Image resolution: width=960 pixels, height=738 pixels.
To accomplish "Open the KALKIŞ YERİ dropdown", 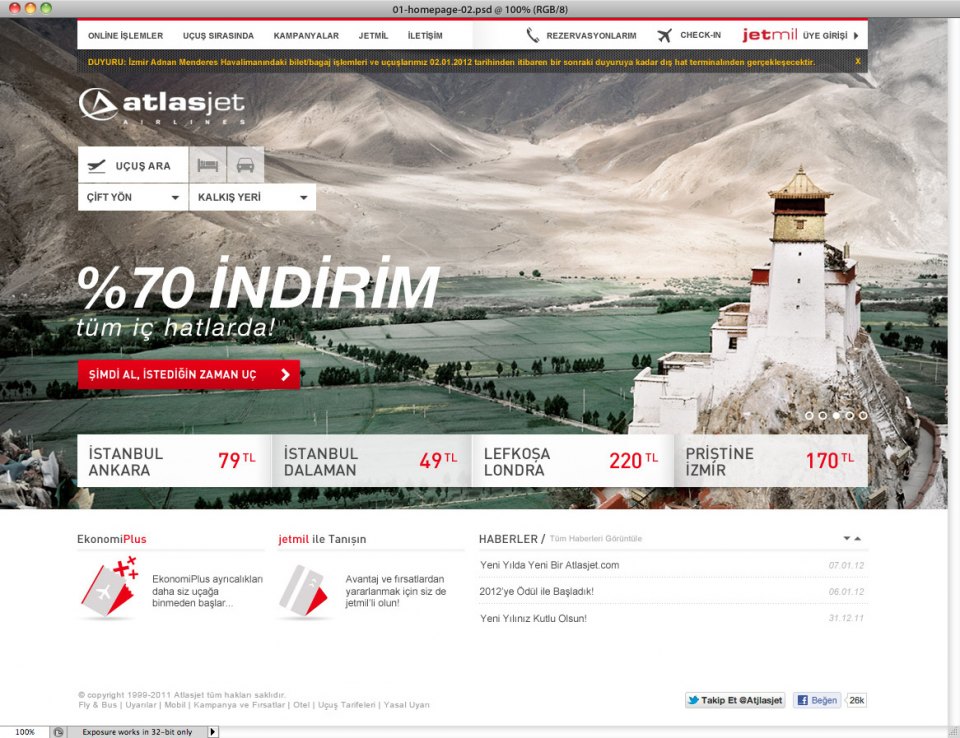I will pos(252,197).
